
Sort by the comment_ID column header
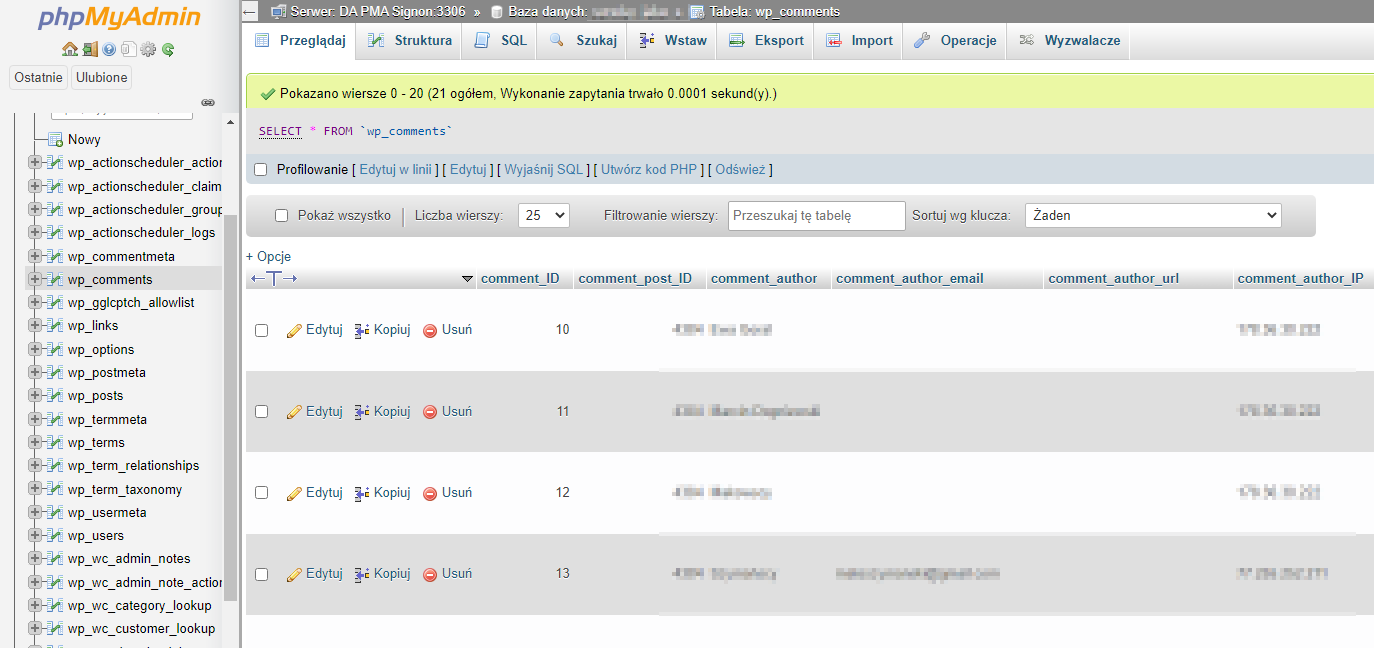[519, 279]
